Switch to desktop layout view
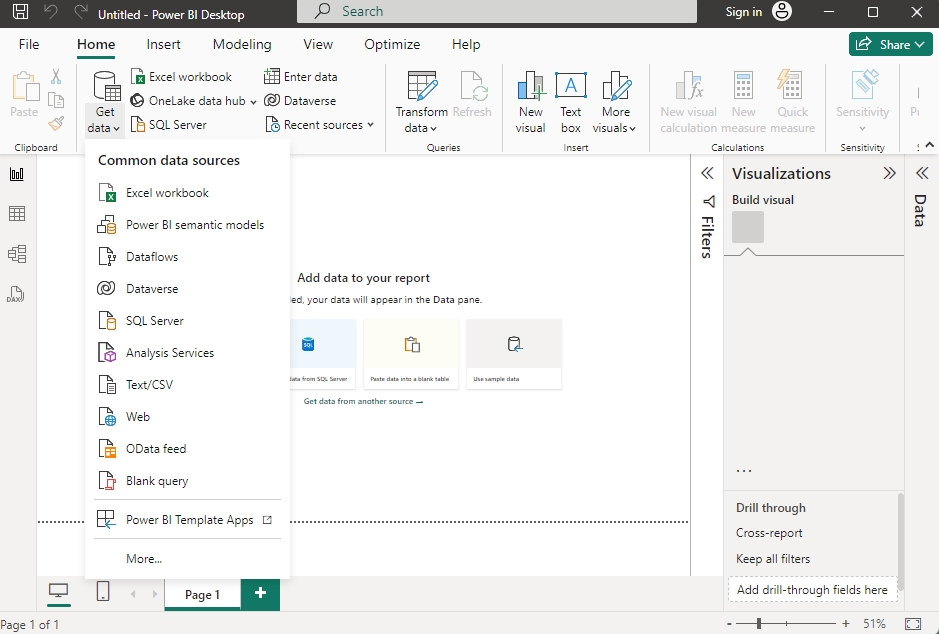The width and height of the screenshot is (939, 634). pos(59,592)
